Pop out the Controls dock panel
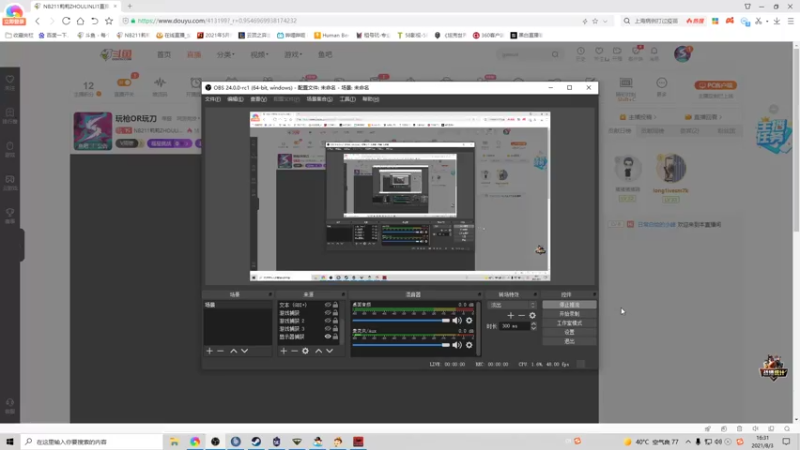The height and width of the screenshot is (450, 800). pyautogui.click(x=594, y=294)
